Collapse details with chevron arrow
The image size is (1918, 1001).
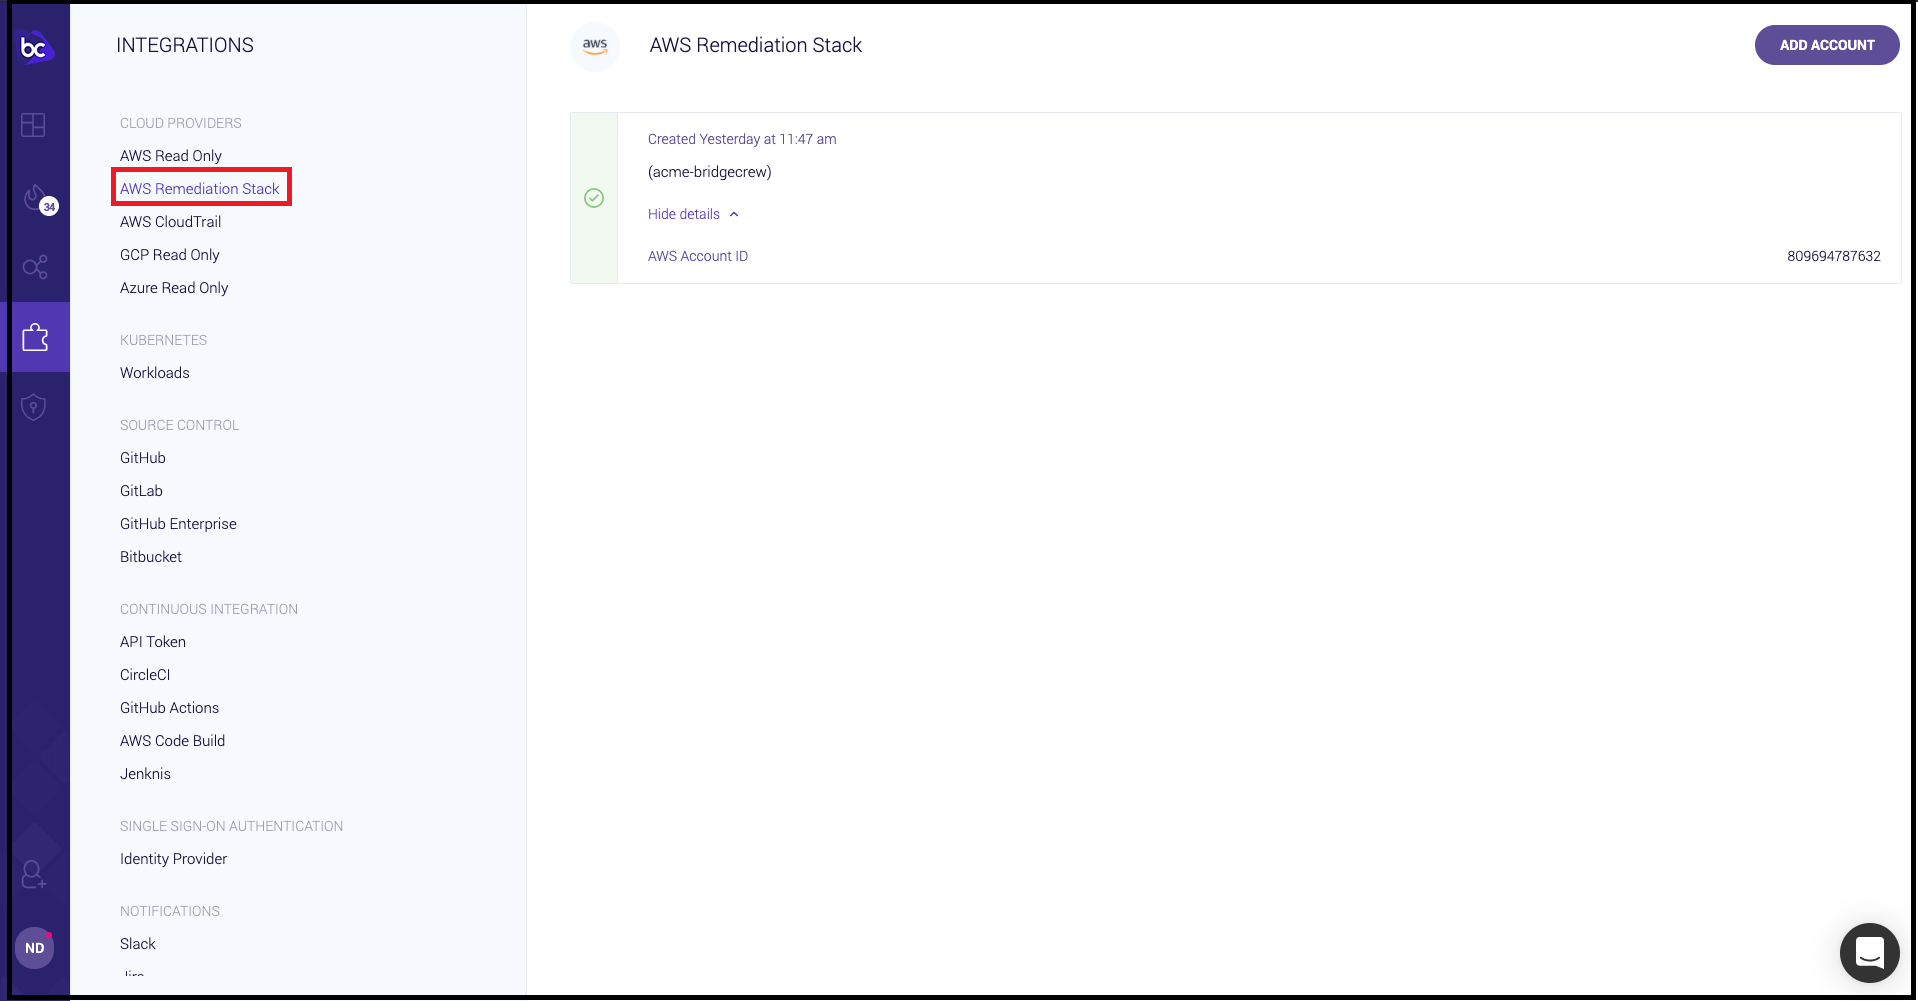coord(734,214)
